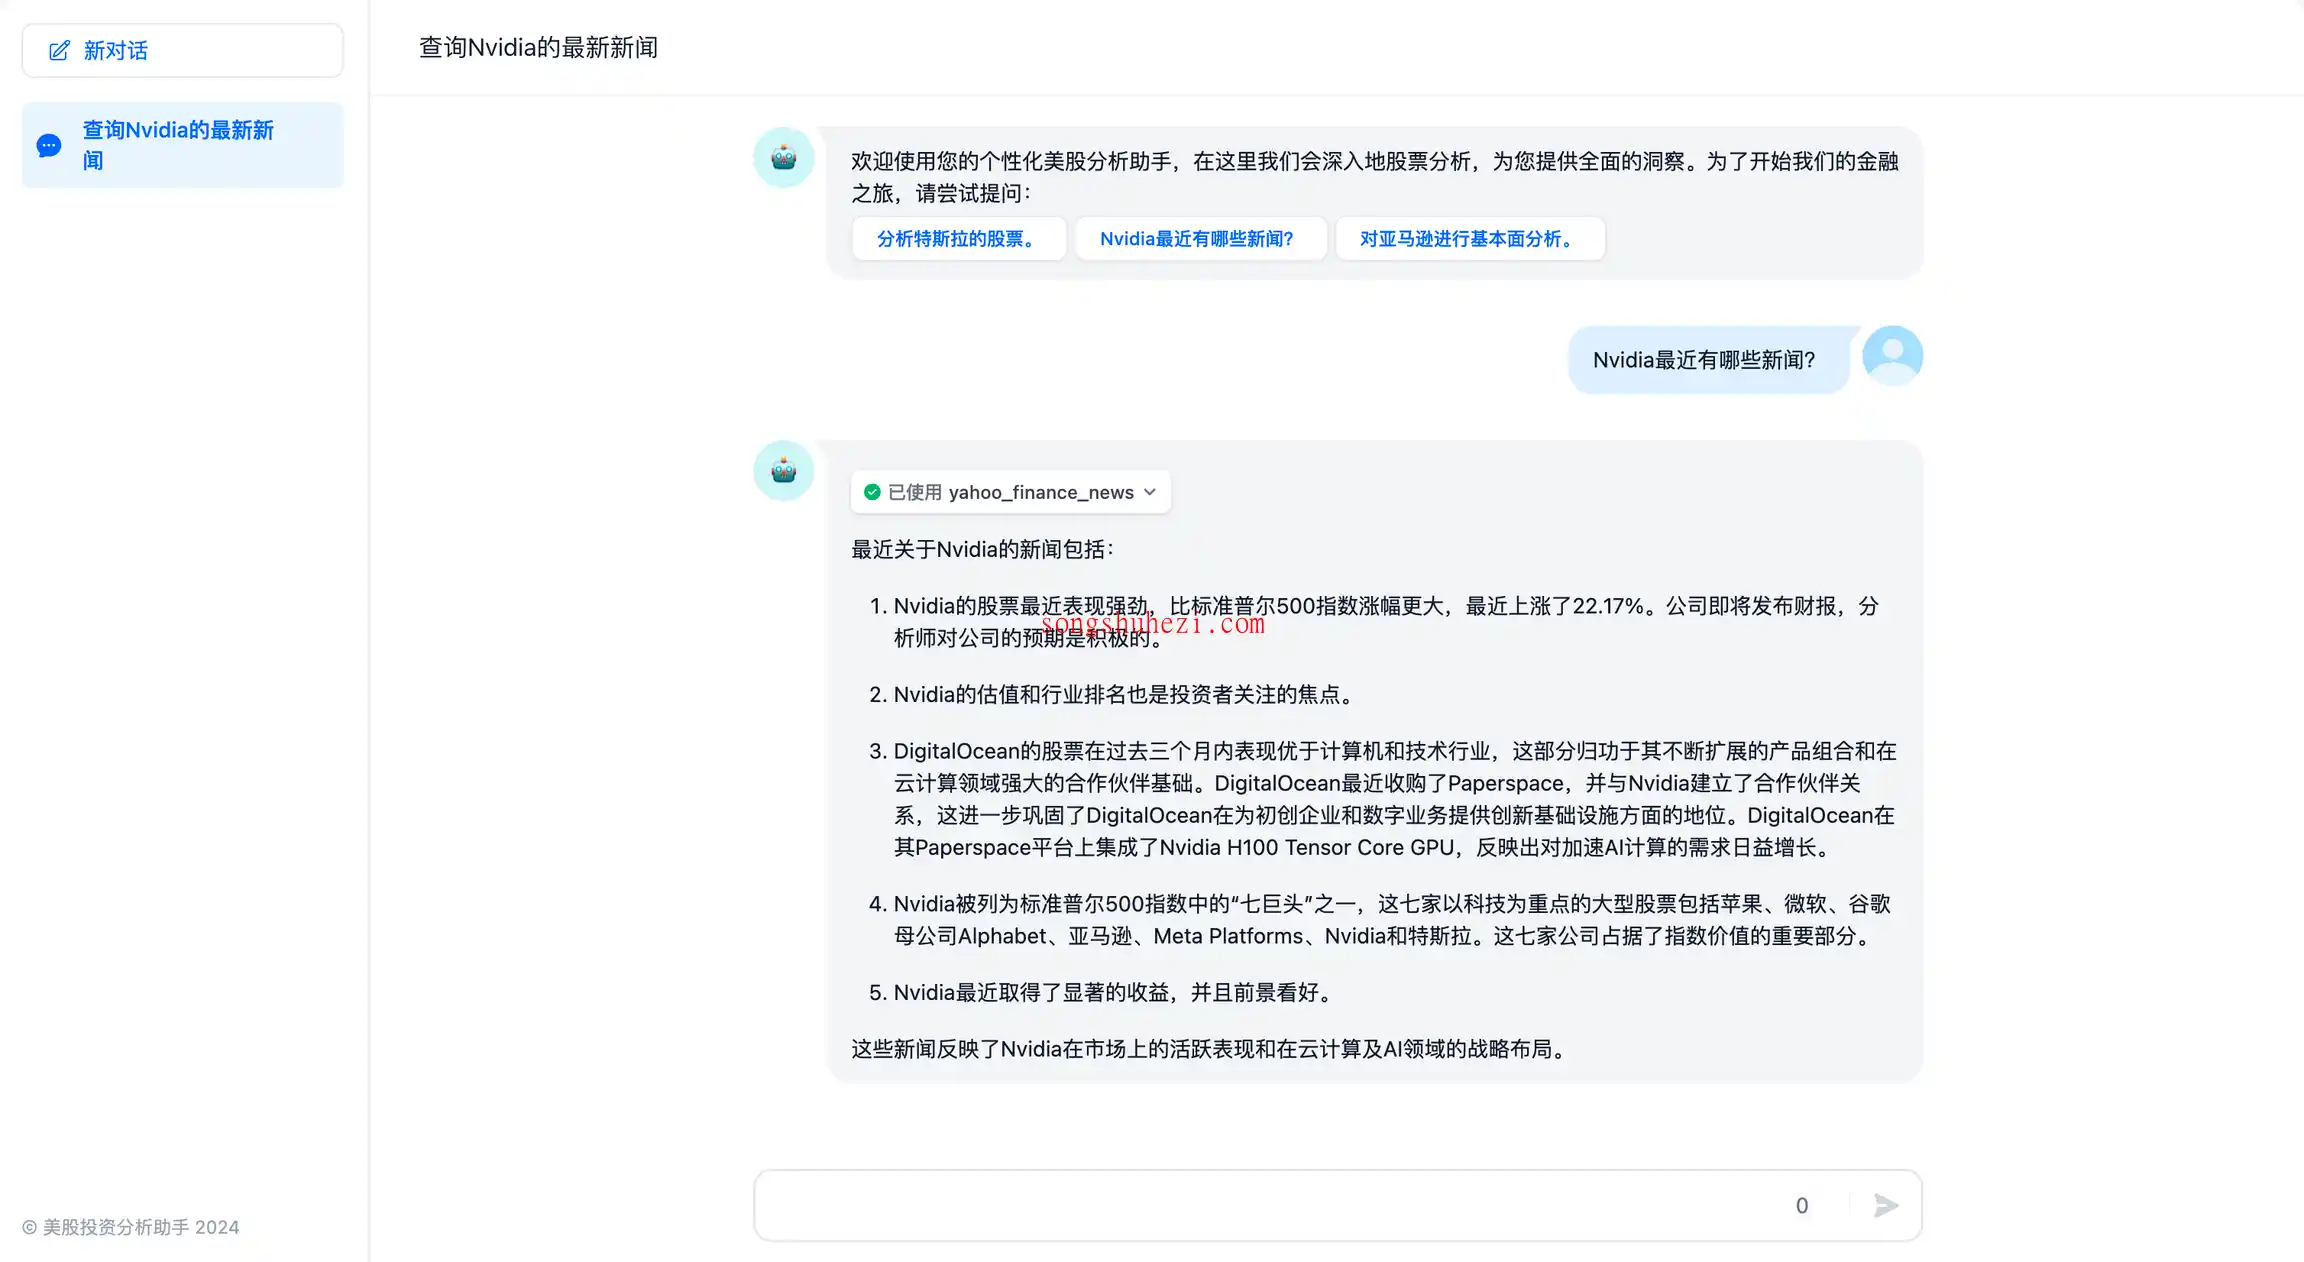Click the green check icon on tool chip
This screenshot has width=2304, height=1262.
click(872, 492)
